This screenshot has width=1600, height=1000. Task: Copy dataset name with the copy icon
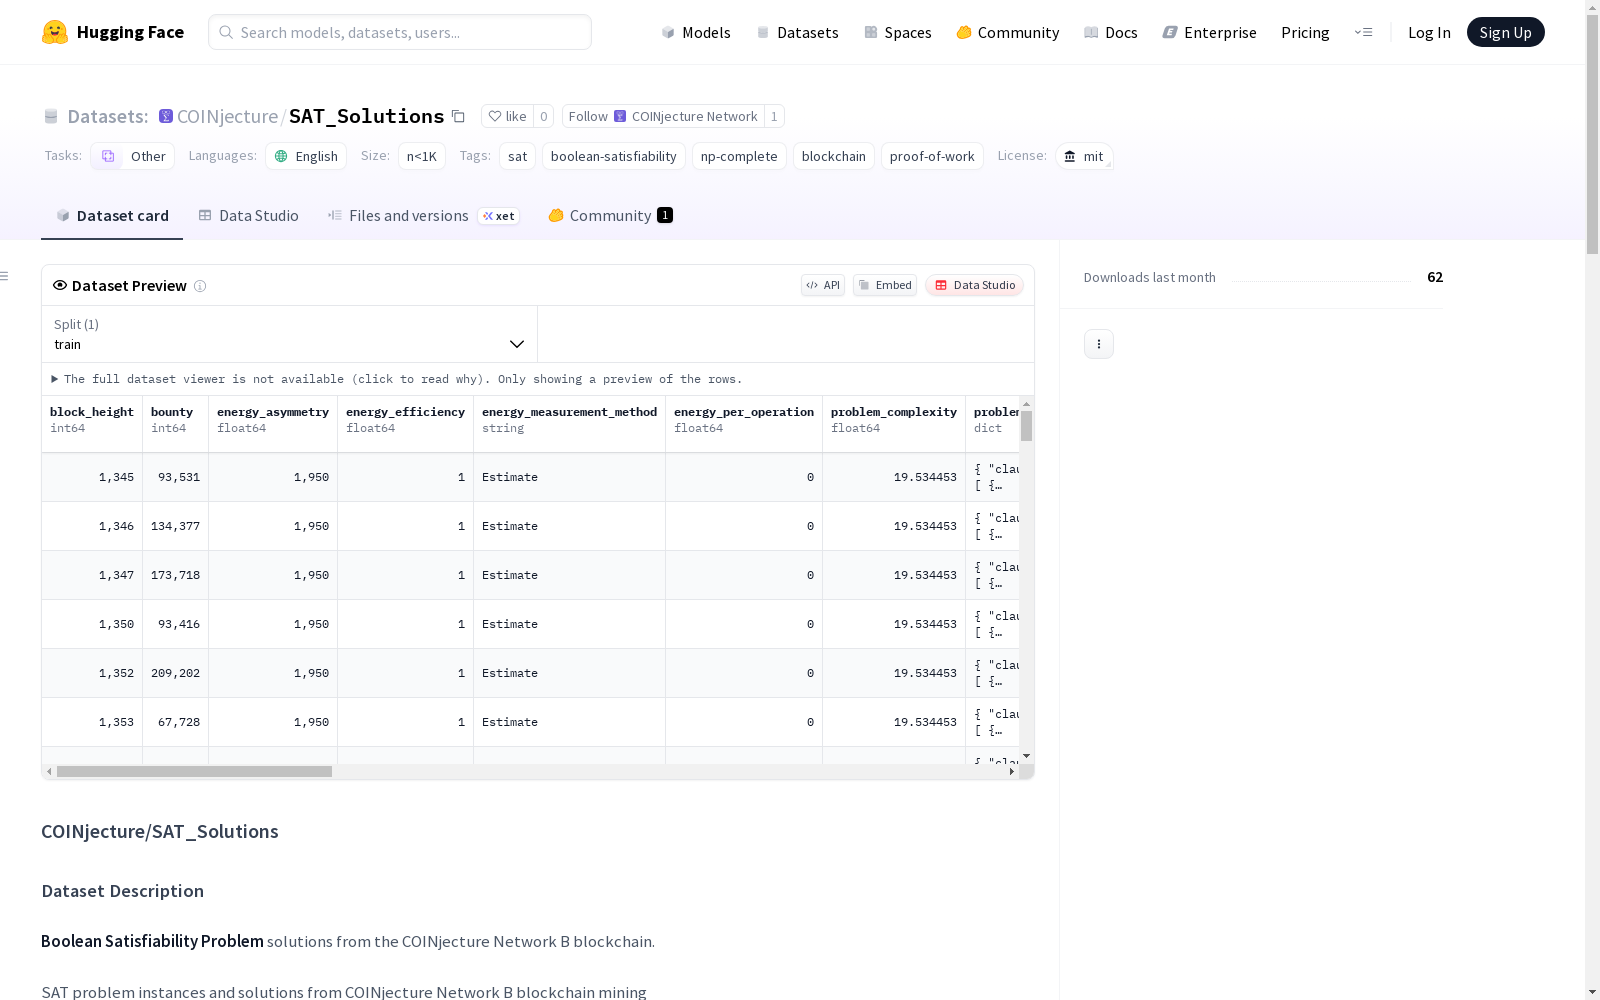[x=458, y=116]
